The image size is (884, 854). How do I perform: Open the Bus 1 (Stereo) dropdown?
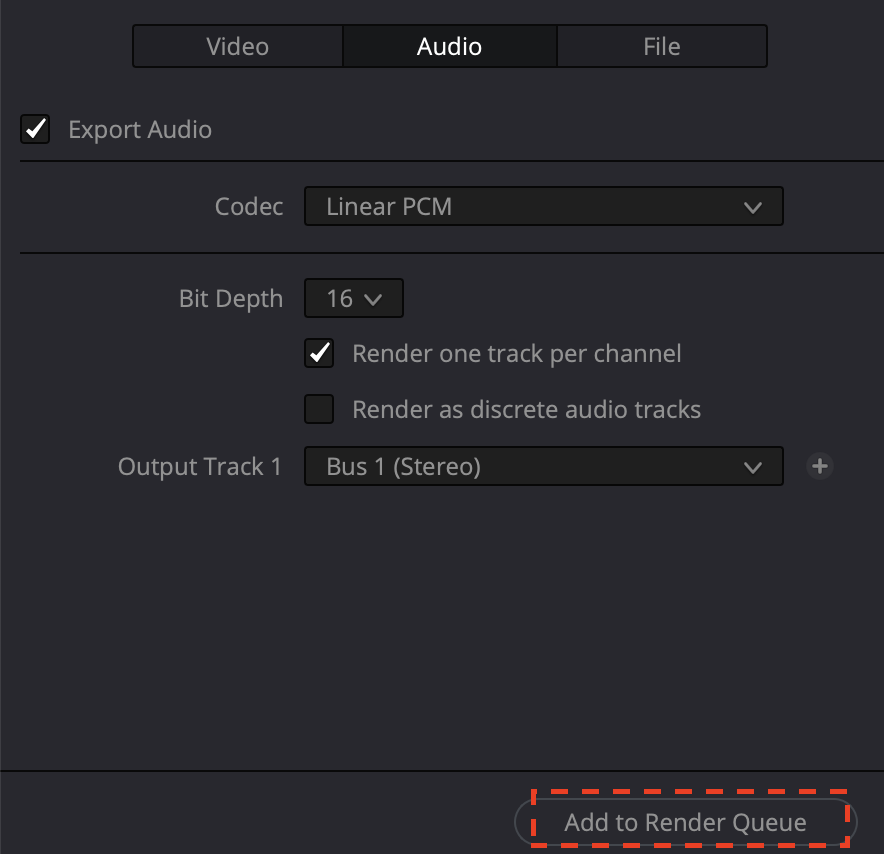pos(543,467)
